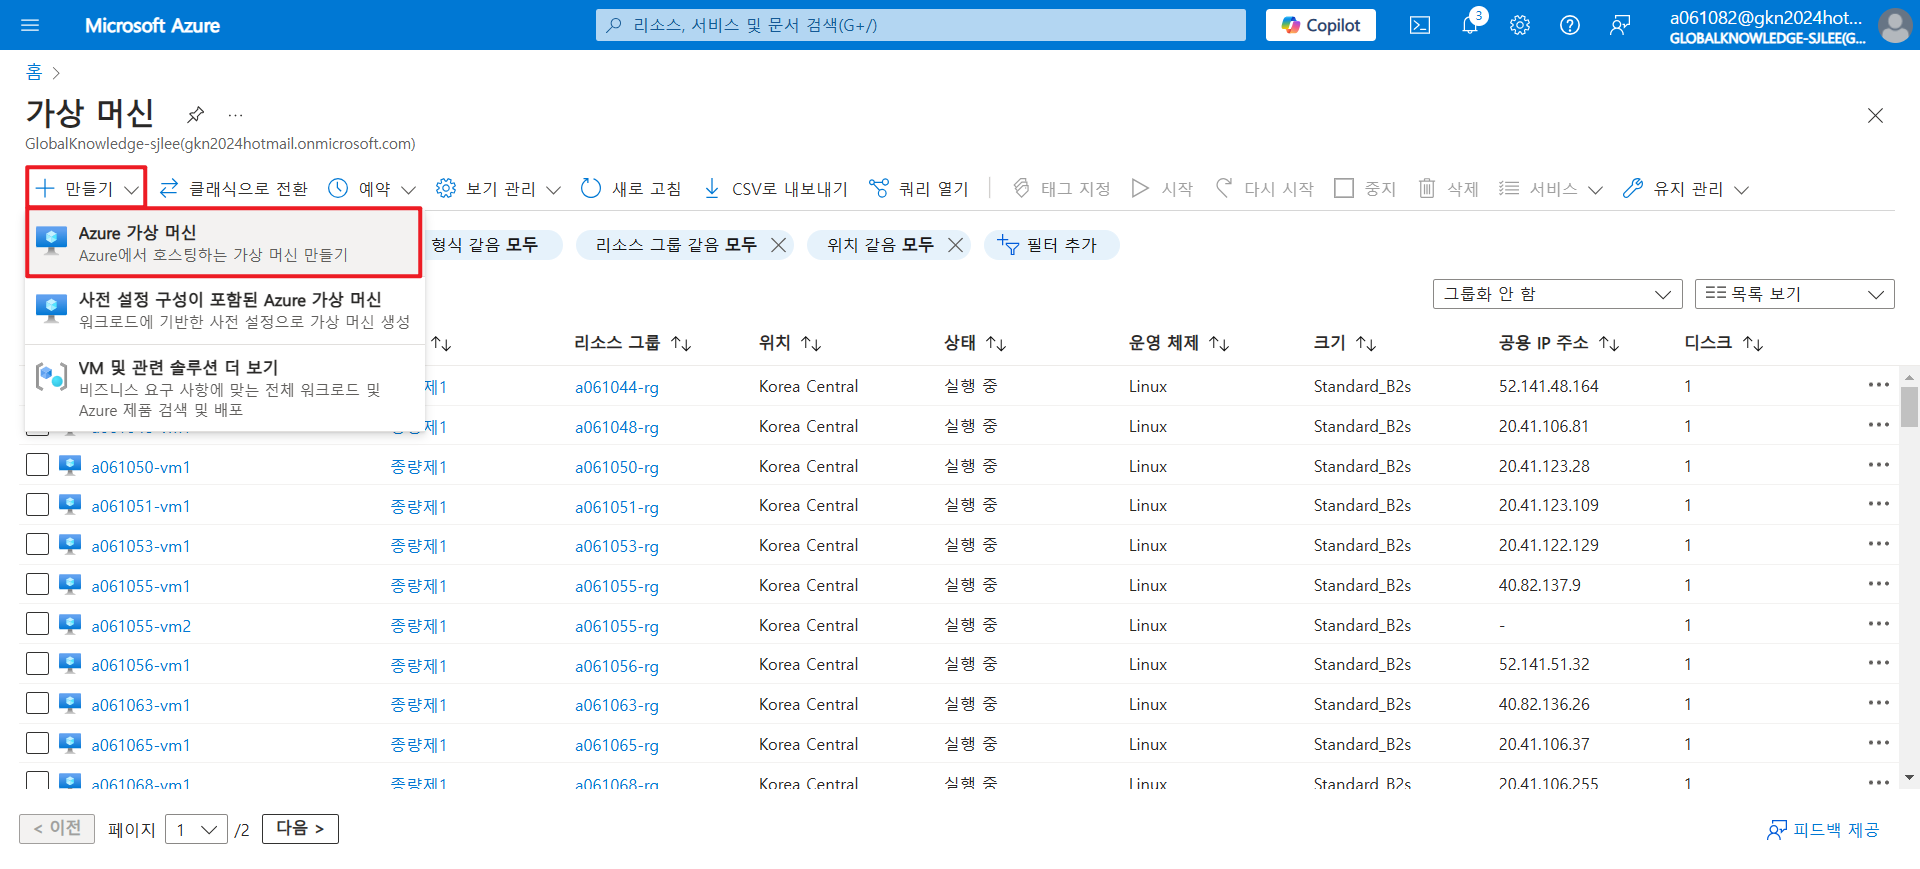Open page number dropdown
Viewport: 1920px width, 869px height.
(x=196, y=829)
